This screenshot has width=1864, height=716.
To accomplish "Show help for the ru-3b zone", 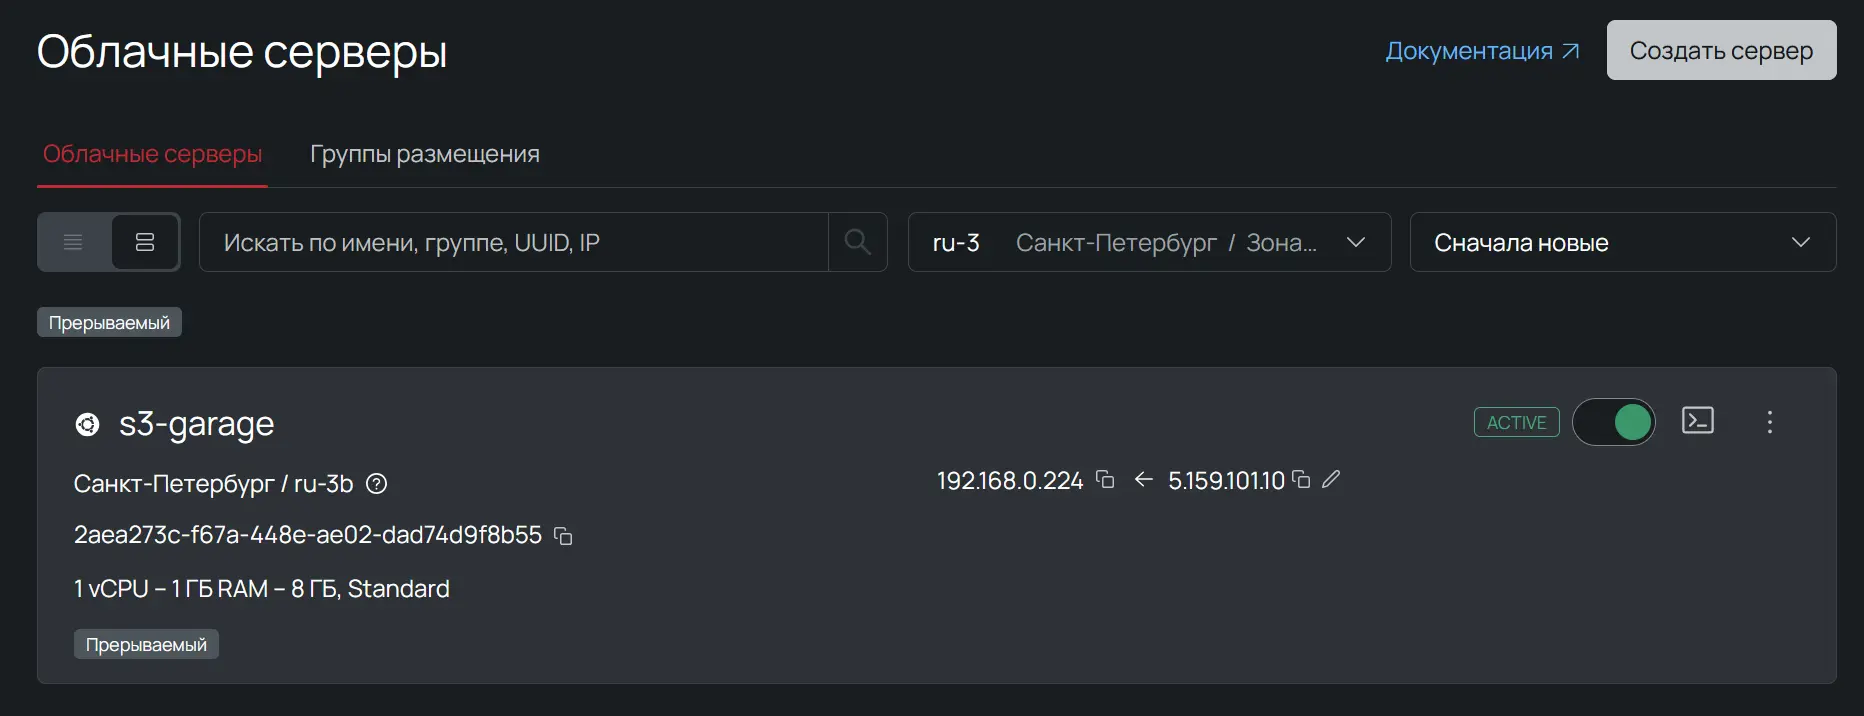I will (x=376, y=484).
